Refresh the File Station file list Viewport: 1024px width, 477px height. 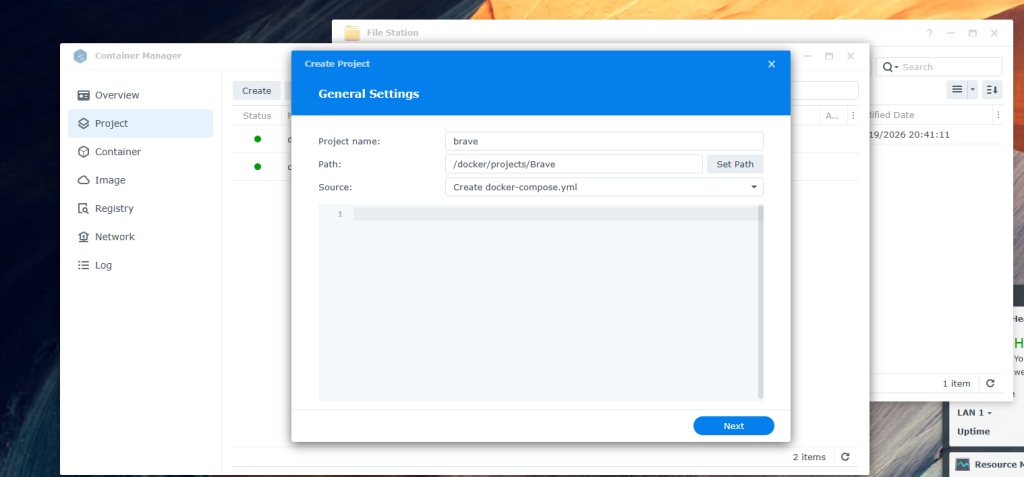click(990, 384)
